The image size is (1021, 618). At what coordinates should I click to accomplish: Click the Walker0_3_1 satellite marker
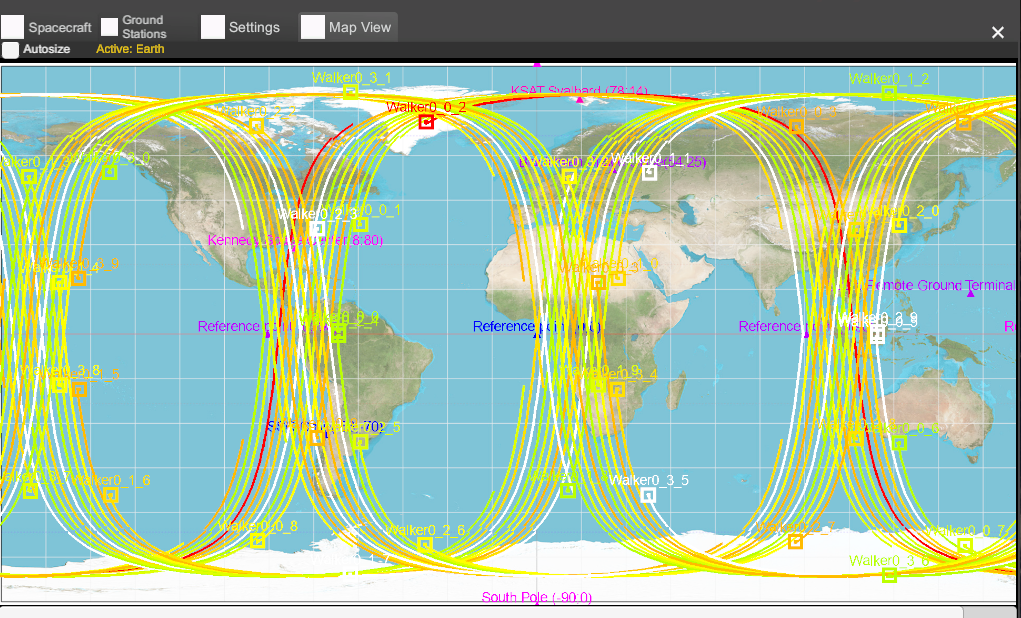351,91
